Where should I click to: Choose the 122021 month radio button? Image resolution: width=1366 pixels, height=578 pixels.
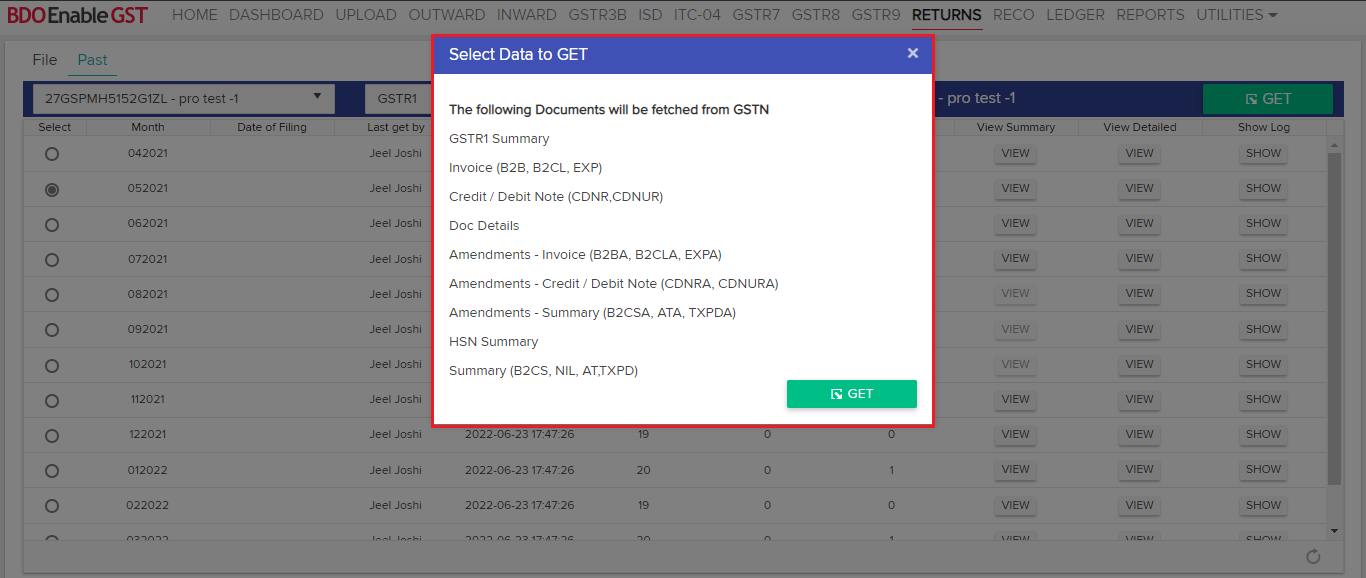pos(52,435)
